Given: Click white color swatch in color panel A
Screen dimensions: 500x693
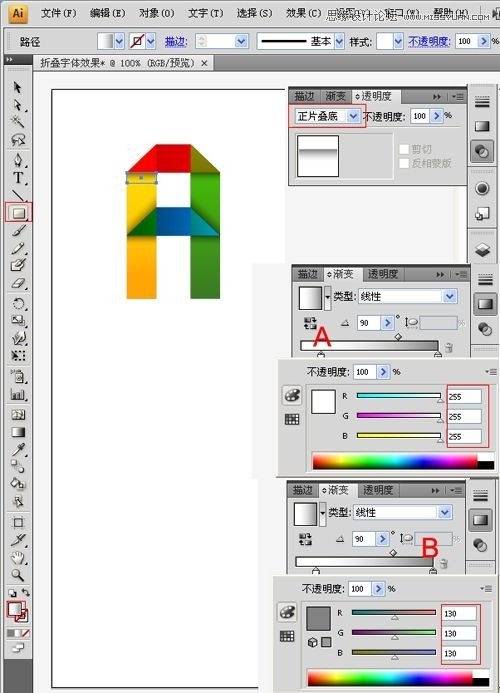Looking at the screenshot, I should pos(323,401).
